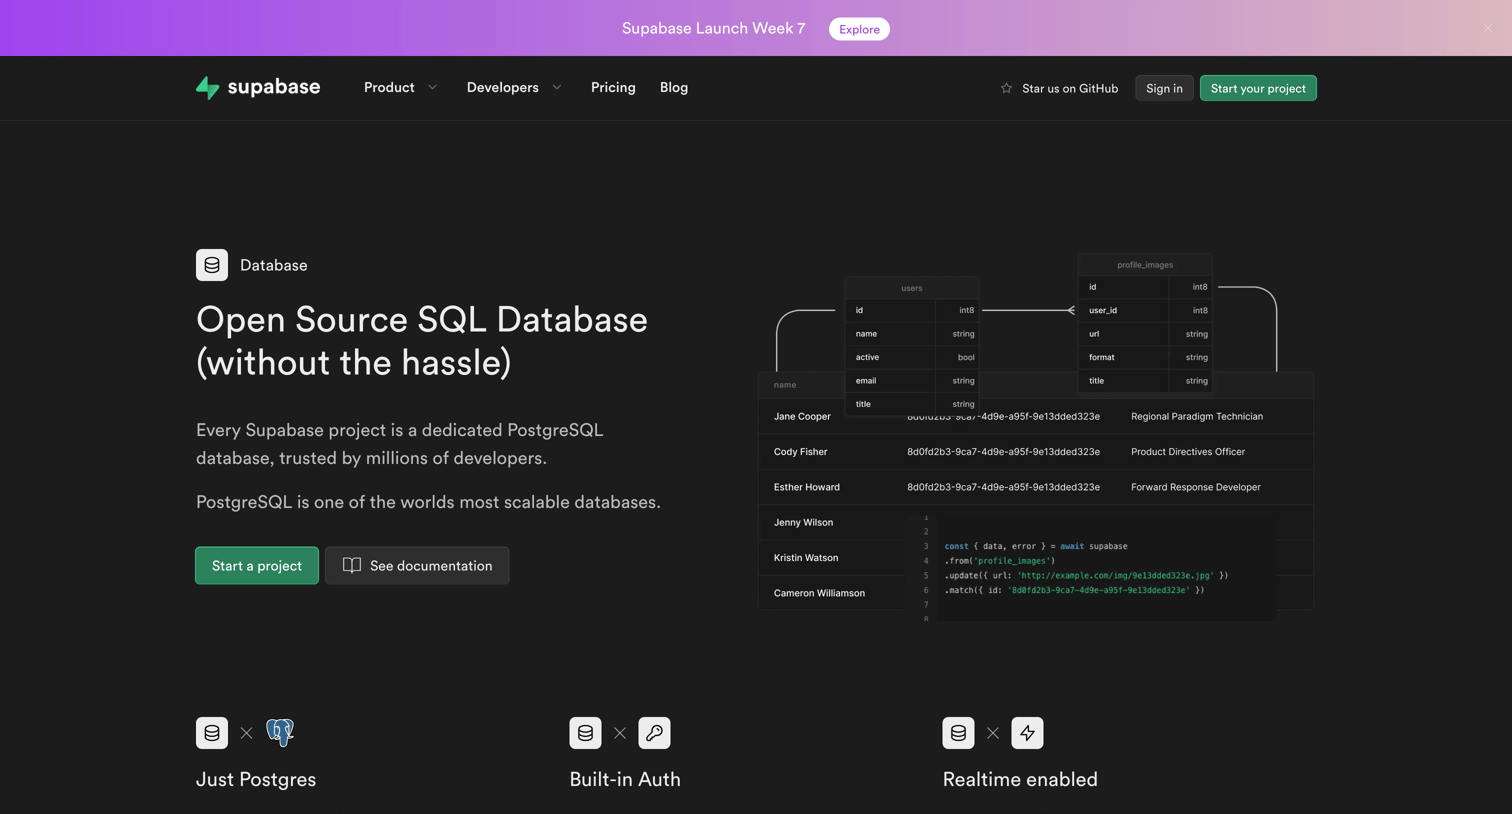1512x814 pixels.
Task: Click the Supabase Launch Week 7 text
Action: [713, 28]
